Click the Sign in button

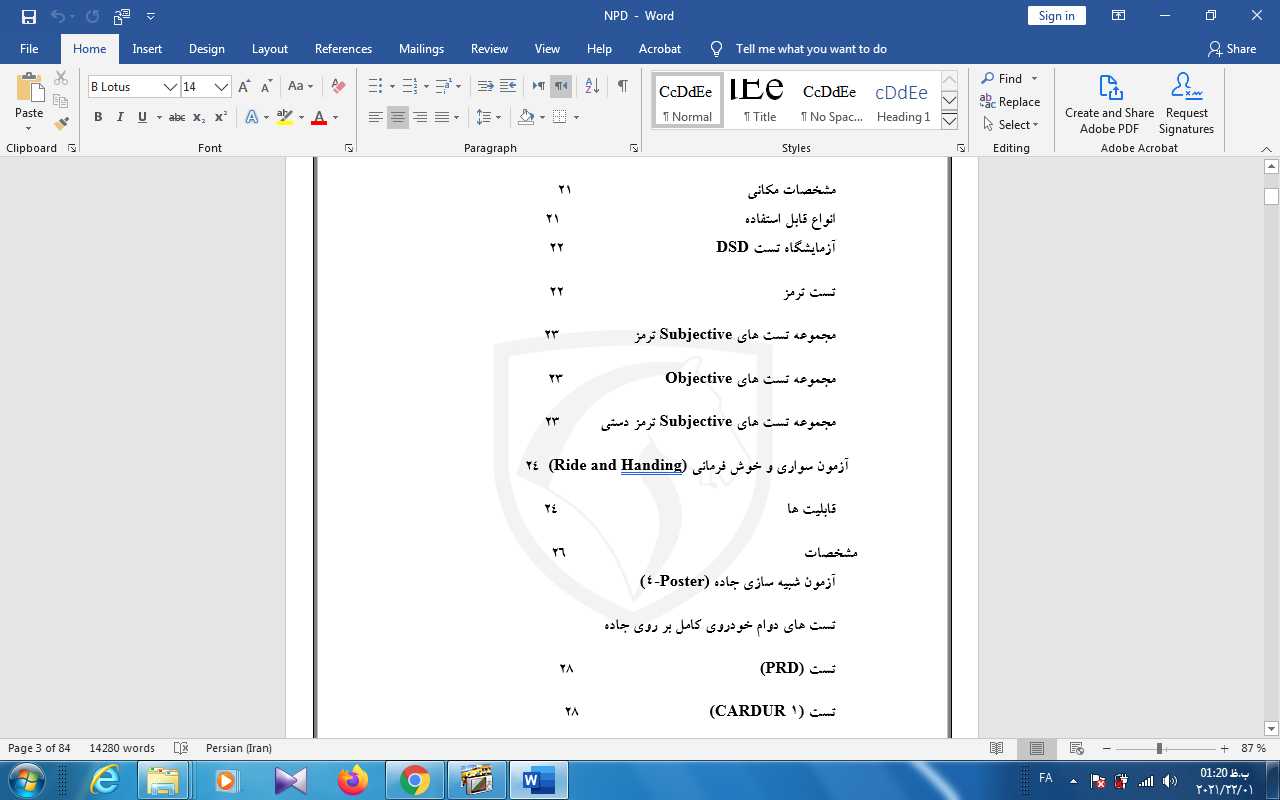point(1056,16)
